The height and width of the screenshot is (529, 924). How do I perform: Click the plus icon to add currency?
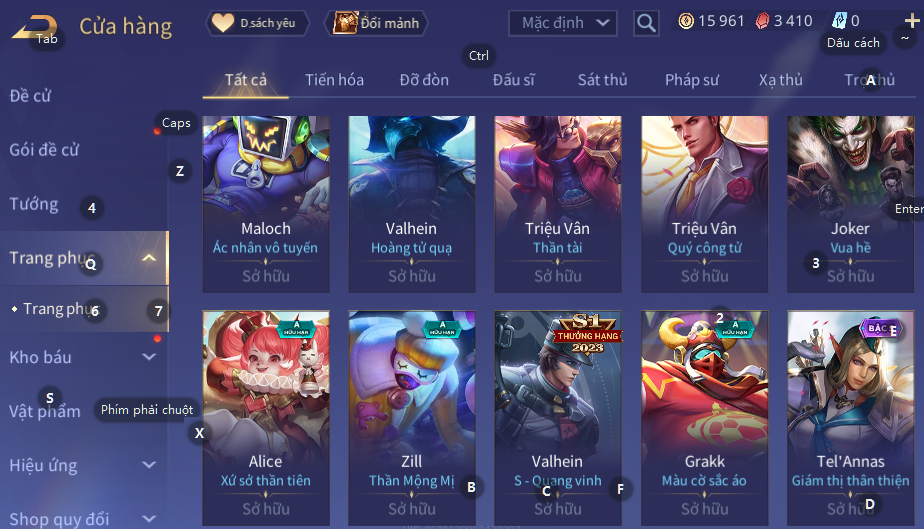912,21
